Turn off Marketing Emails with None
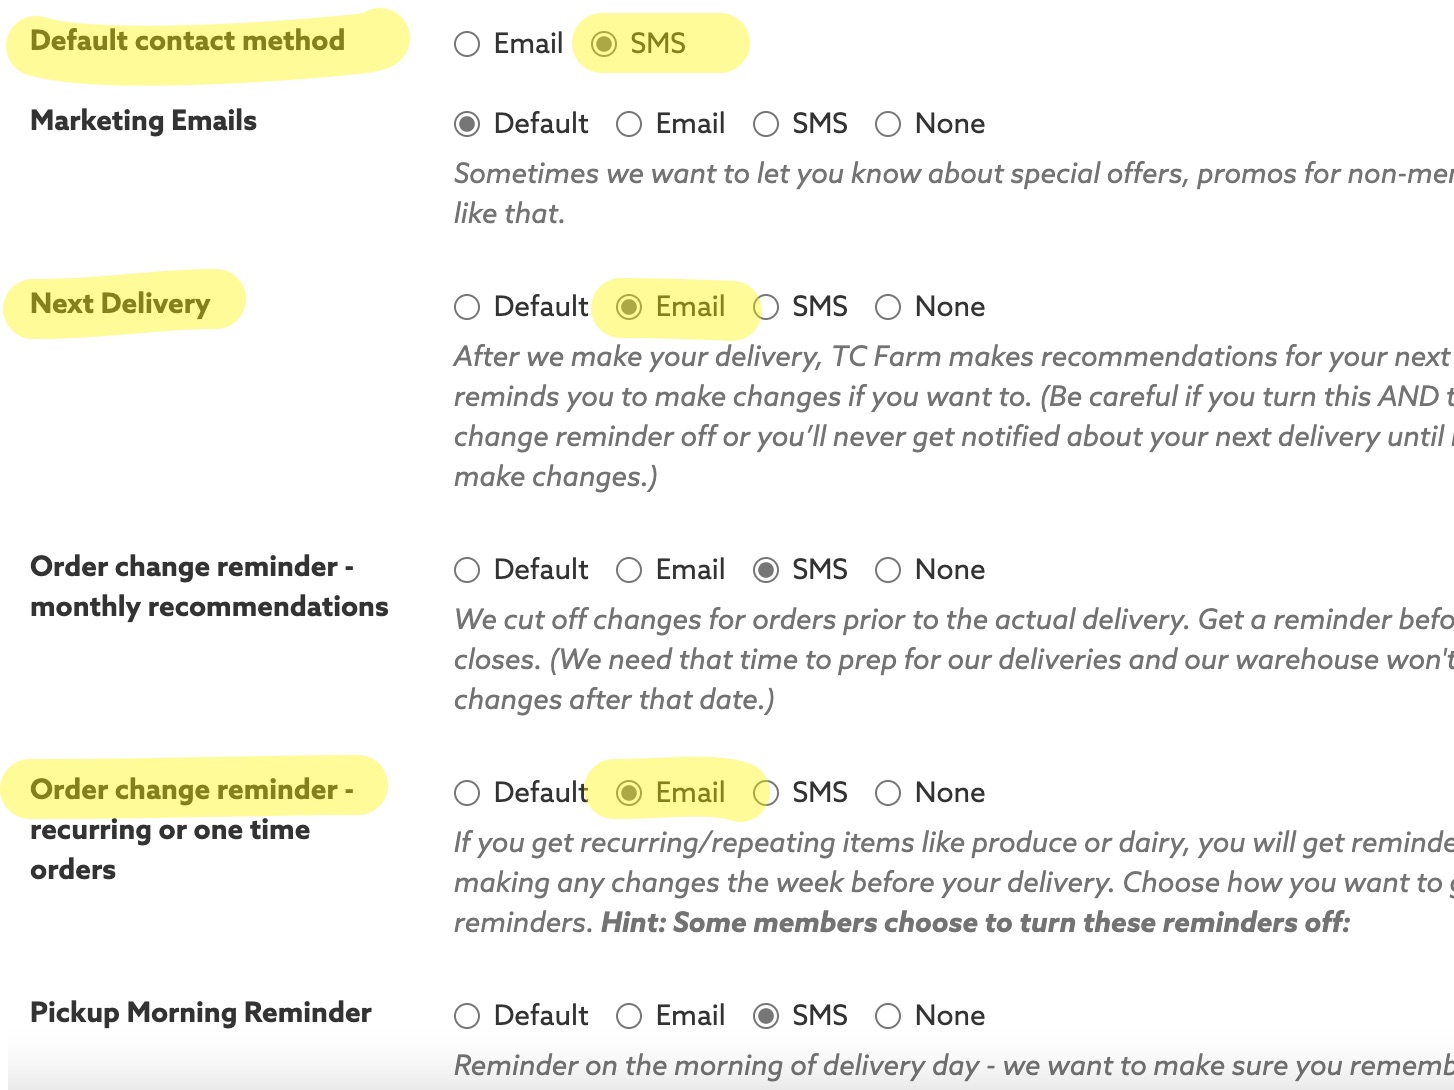1454x1090 pixels. [888, 124]
